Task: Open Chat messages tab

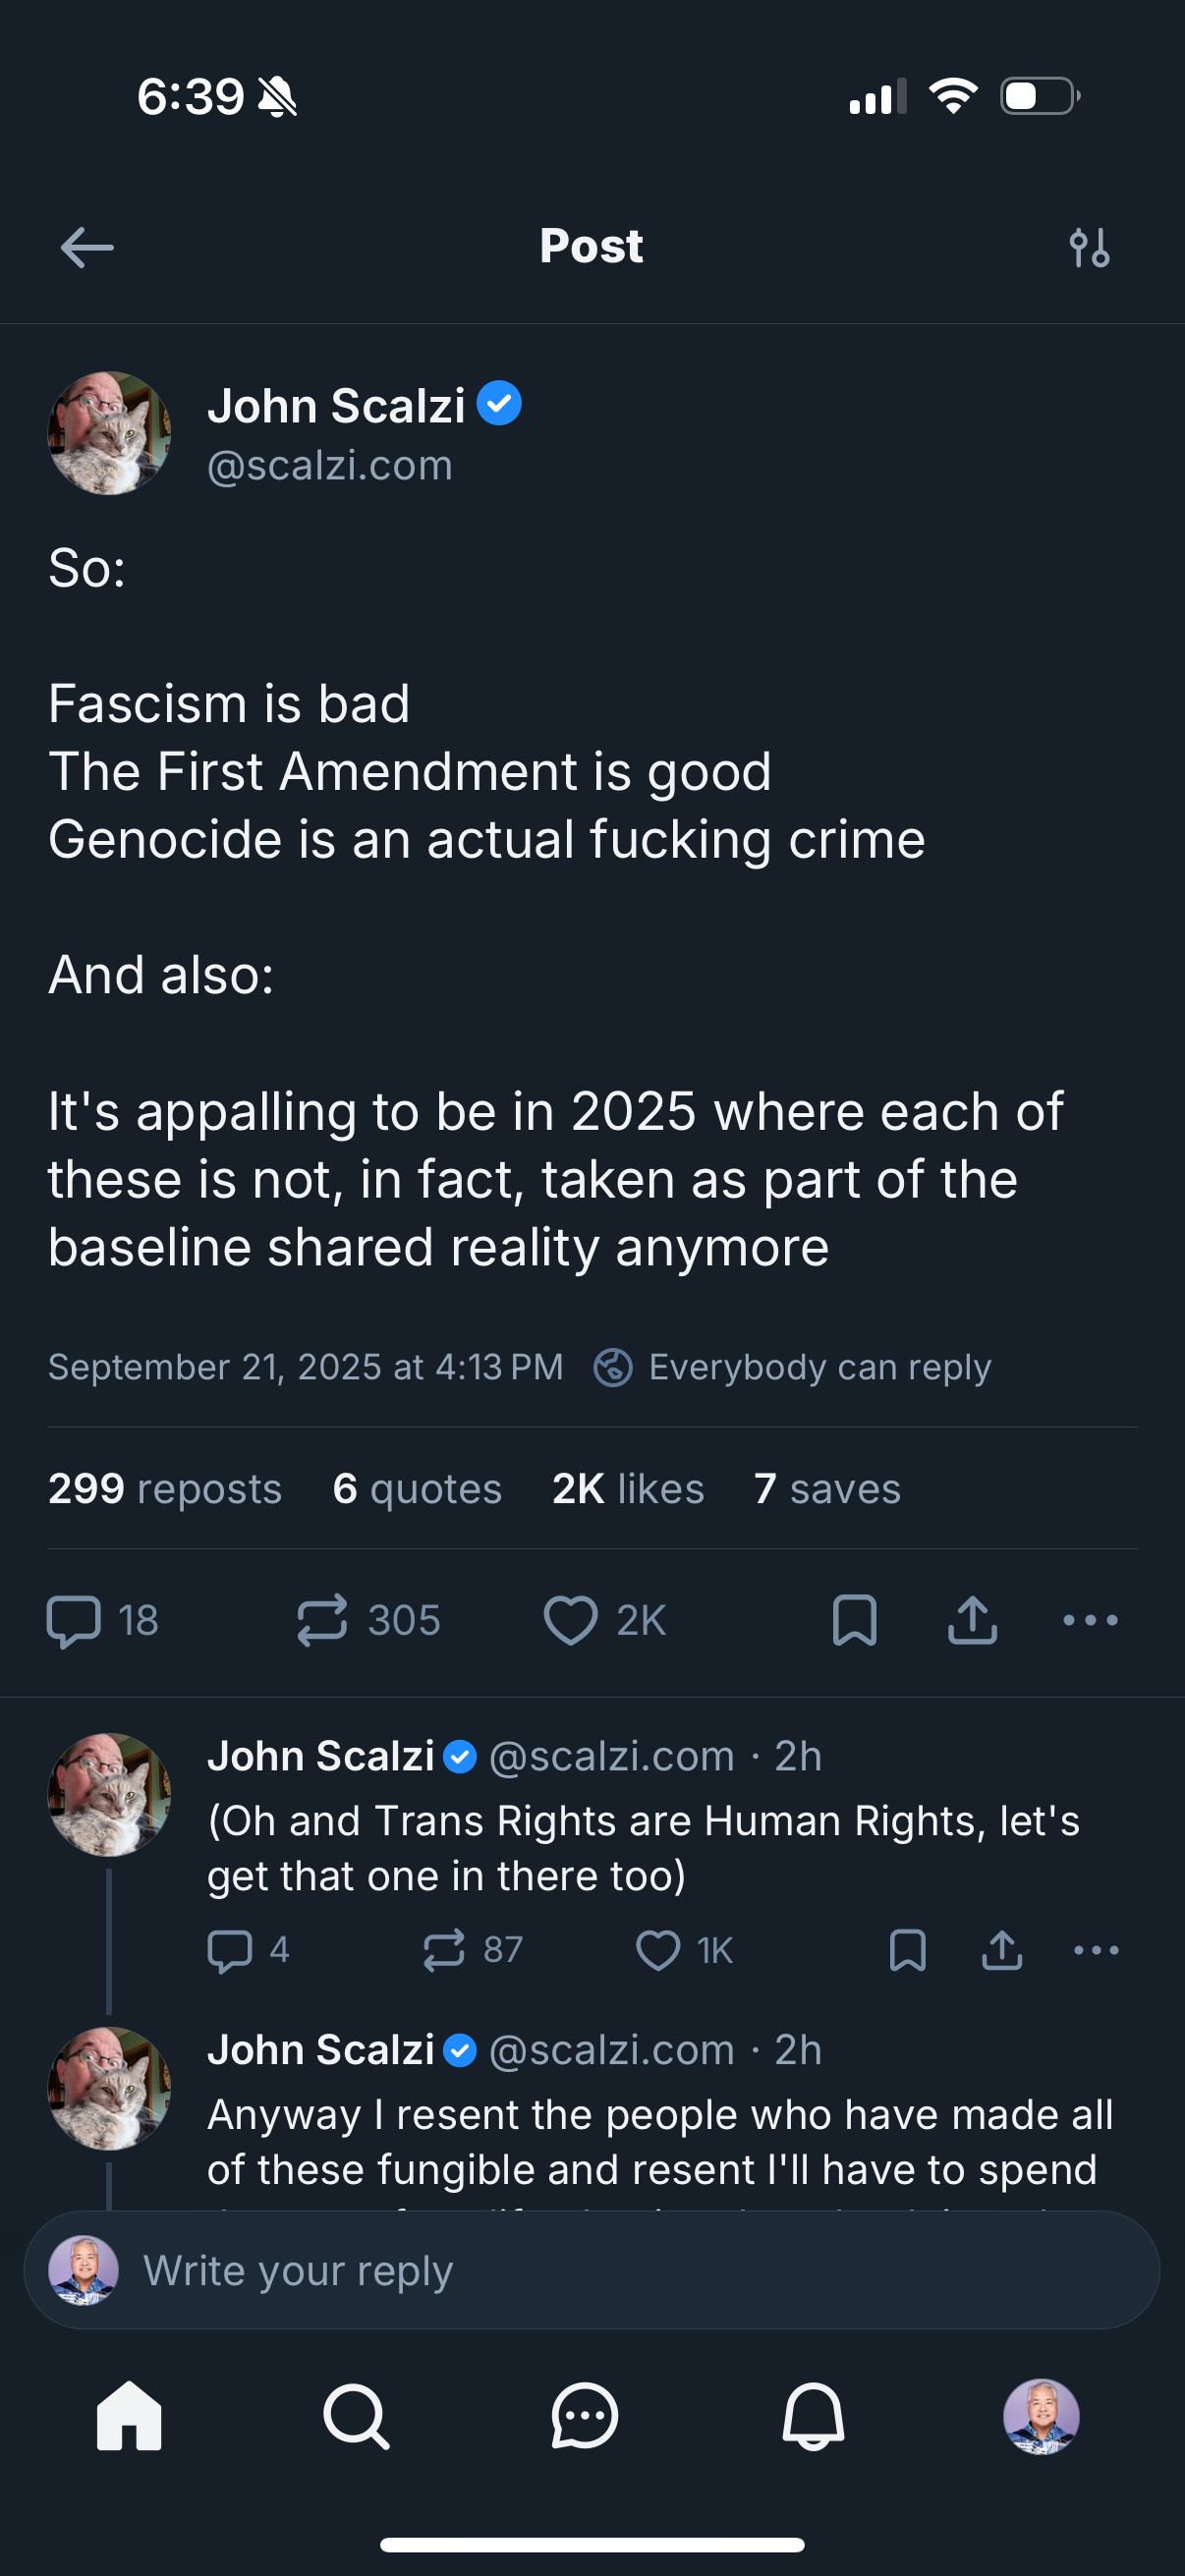Action: pos(585,2416)
